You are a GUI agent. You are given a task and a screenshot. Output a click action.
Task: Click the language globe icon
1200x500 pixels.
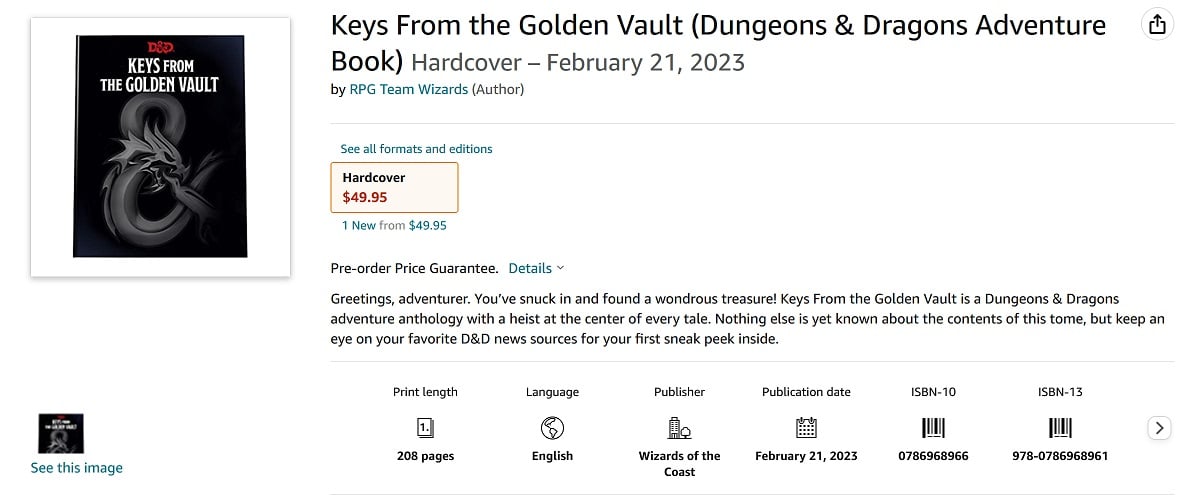pos(552,428)
